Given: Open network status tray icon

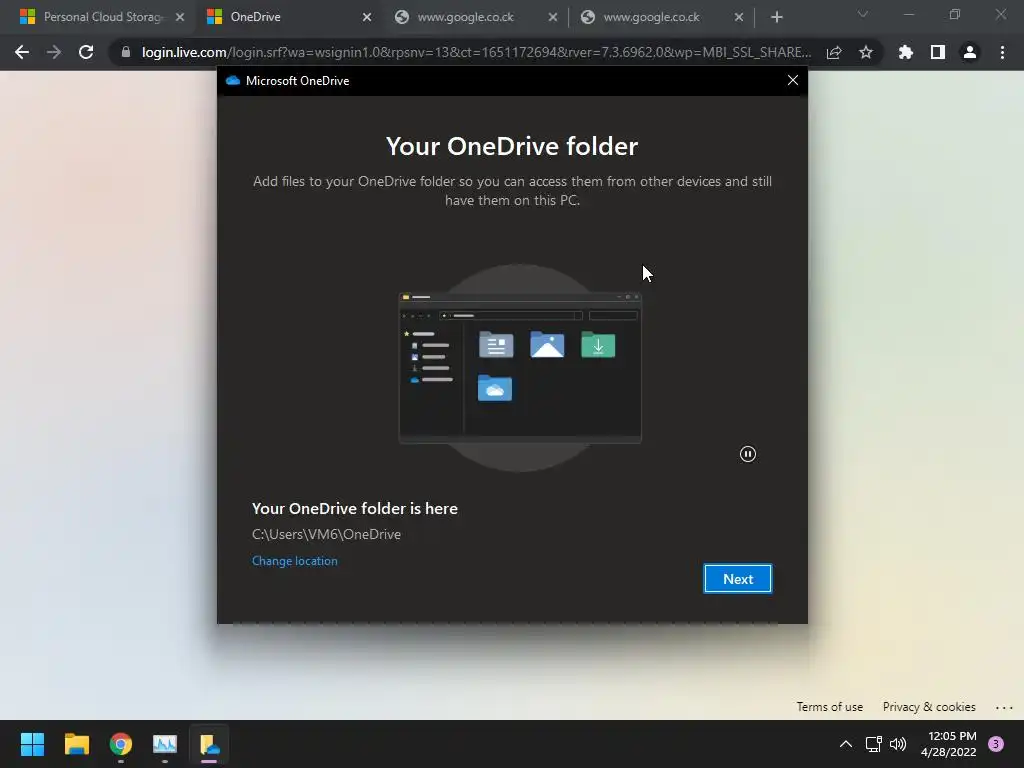Looking at the screenshot, I should 873,744.
